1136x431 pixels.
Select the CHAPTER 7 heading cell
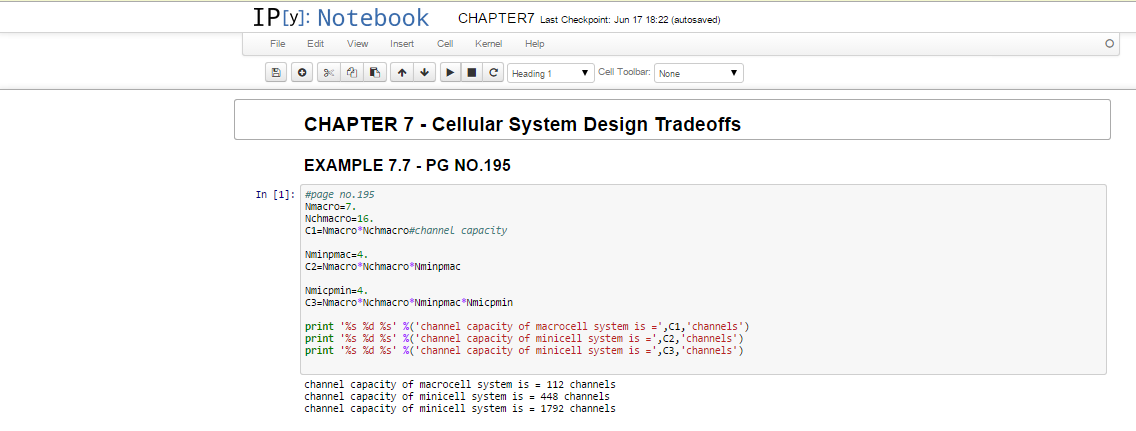pyautogui.click(x=671, y=124)
